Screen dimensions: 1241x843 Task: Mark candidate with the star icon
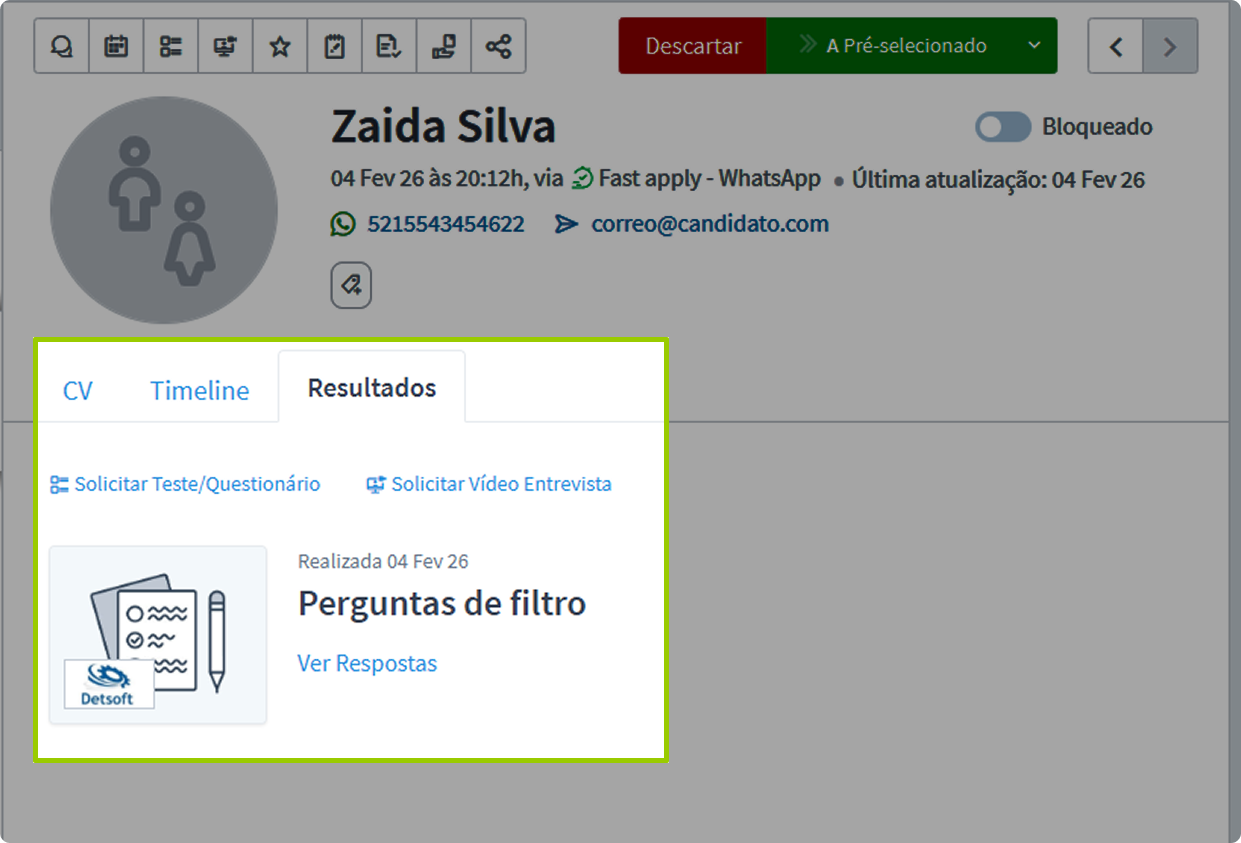(x=280, y=46)
